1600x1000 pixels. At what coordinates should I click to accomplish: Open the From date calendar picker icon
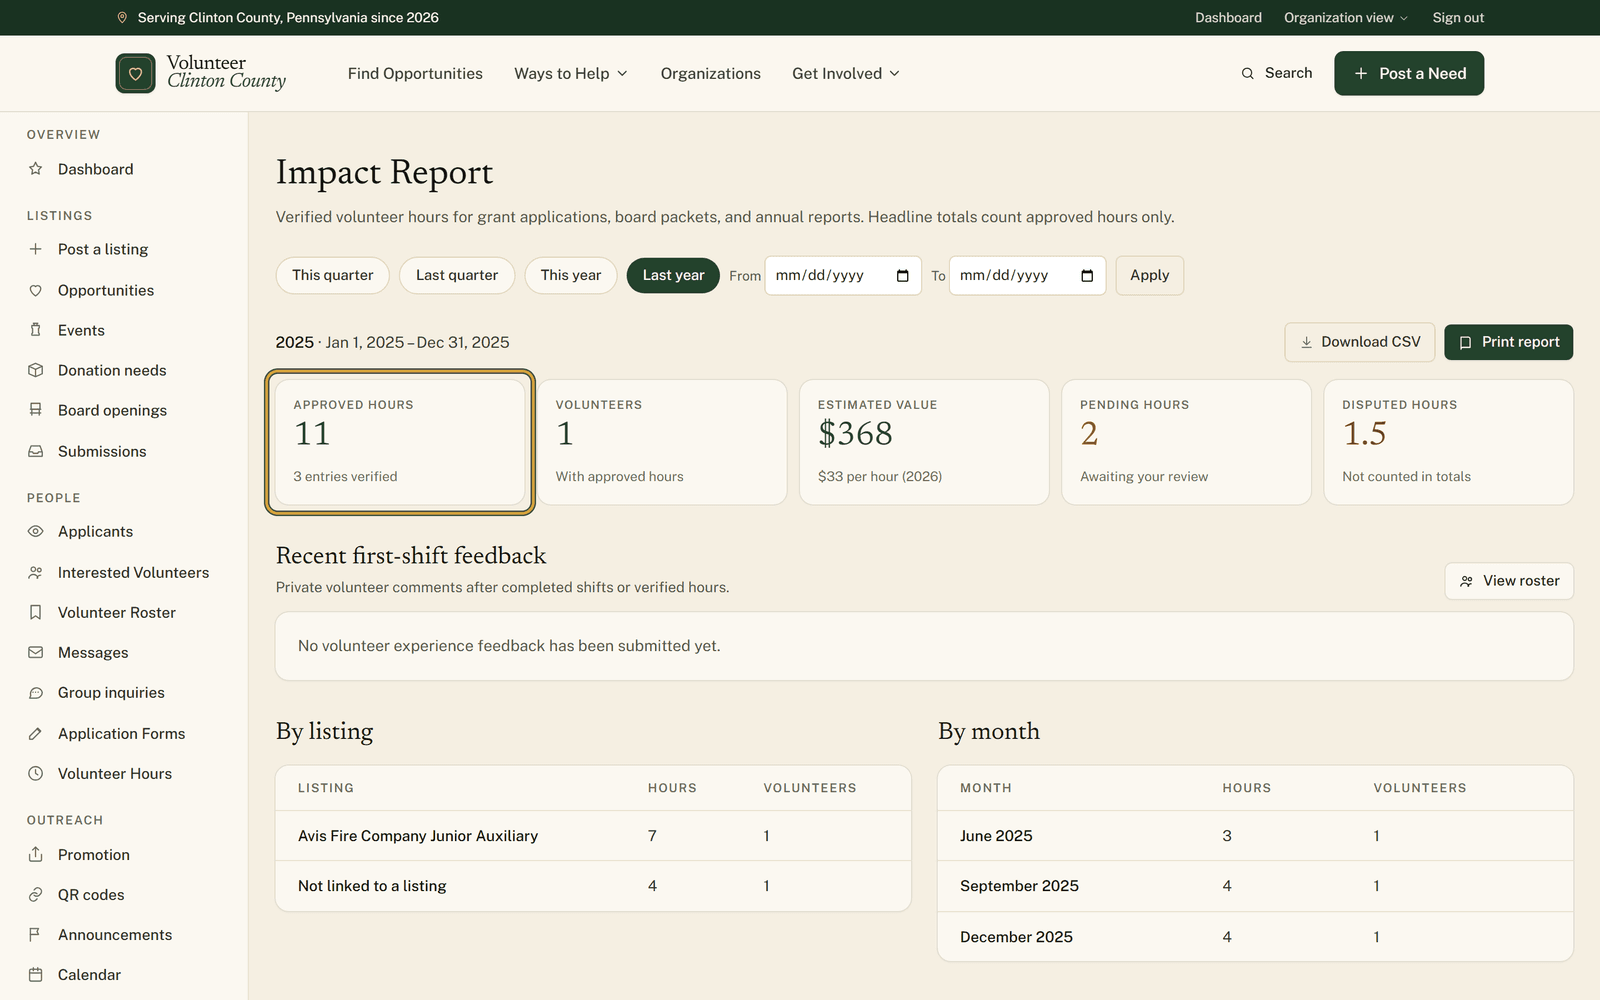(903, 276)
